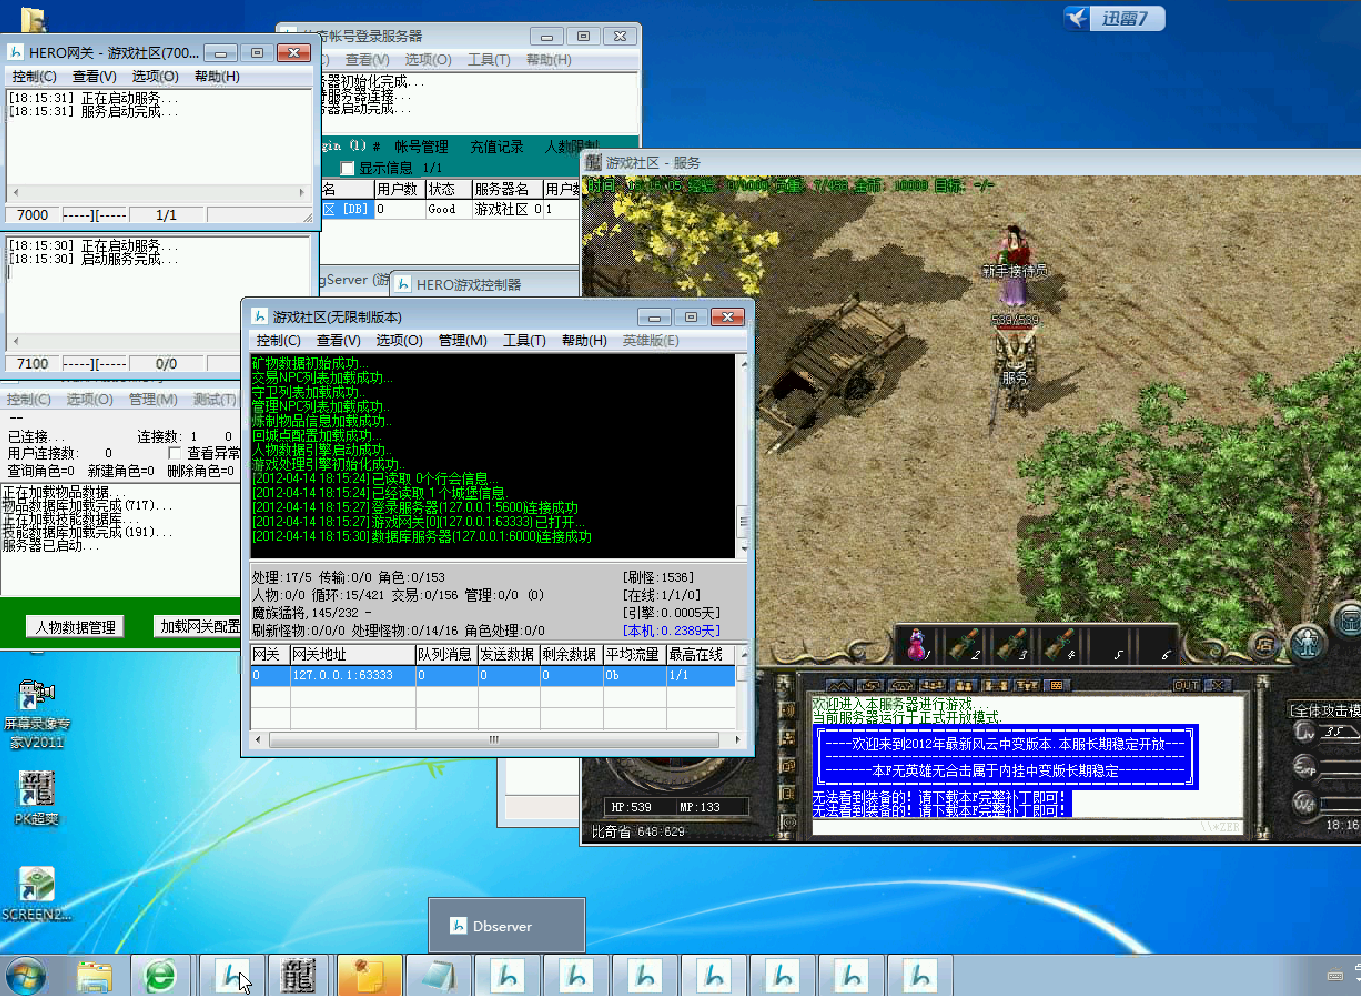Viewport: 1361px width, 996px height.
Task: Click the 人物数据管理 button
Action: coord(76,627)
